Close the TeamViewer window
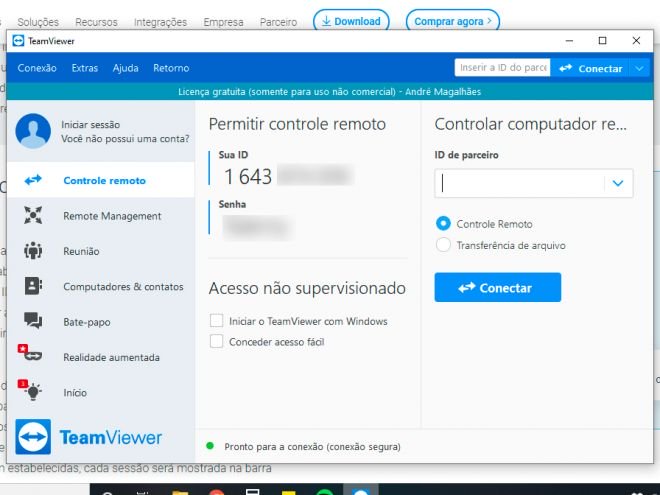 pyautogui.click(x=636, y=41)
